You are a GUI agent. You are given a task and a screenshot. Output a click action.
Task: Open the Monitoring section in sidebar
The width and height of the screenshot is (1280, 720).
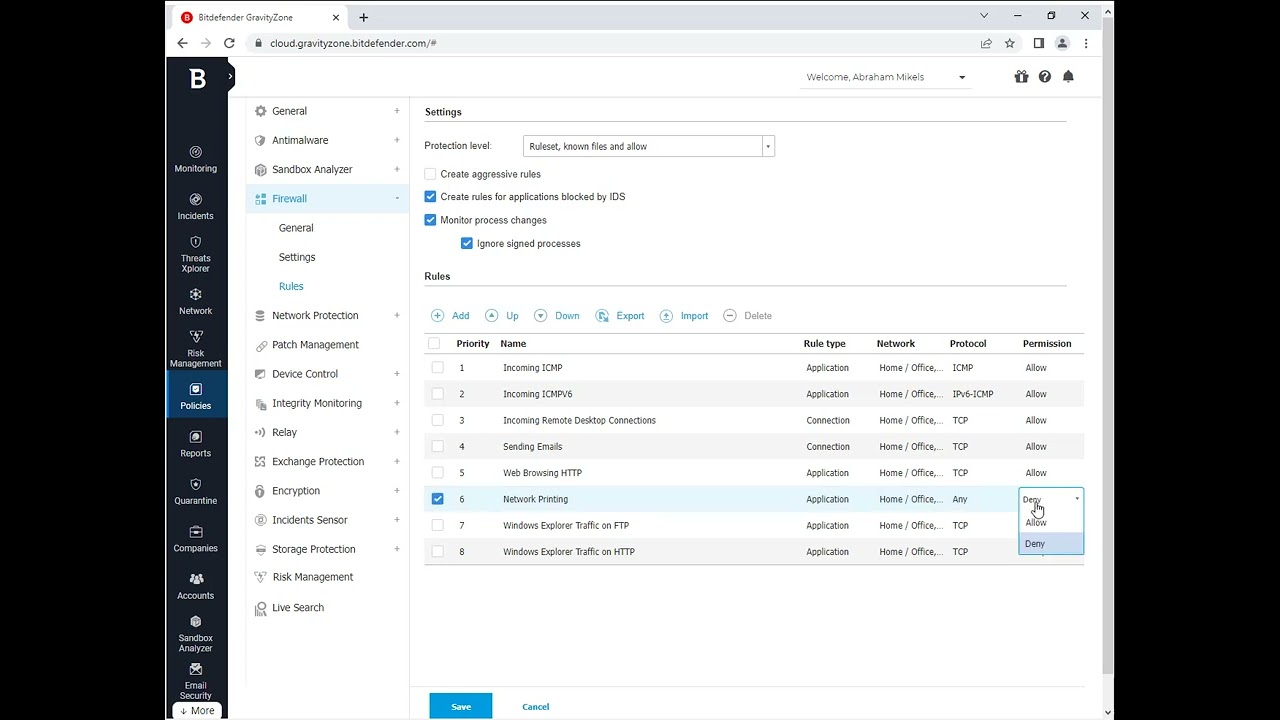tap(196, 159)
